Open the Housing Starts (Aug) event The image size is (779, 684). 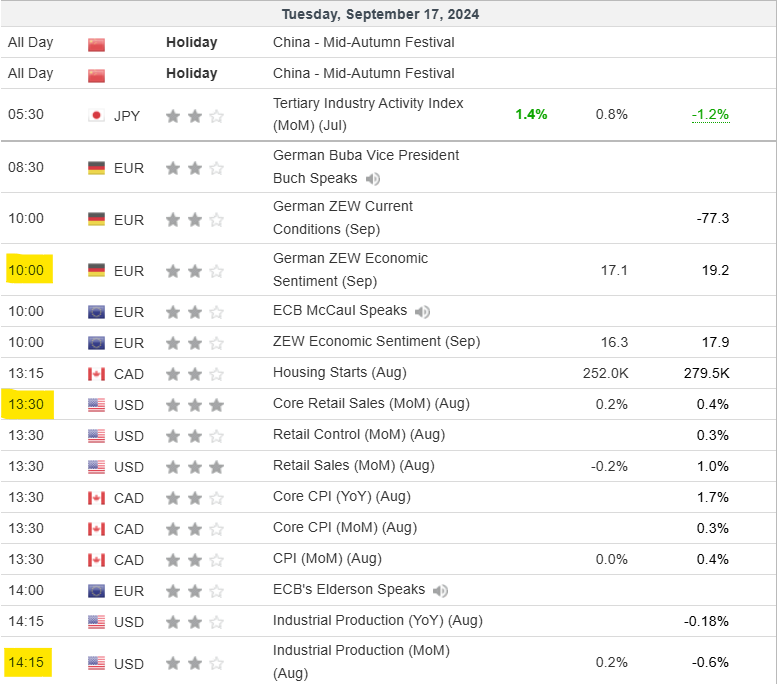pos(340,372)
